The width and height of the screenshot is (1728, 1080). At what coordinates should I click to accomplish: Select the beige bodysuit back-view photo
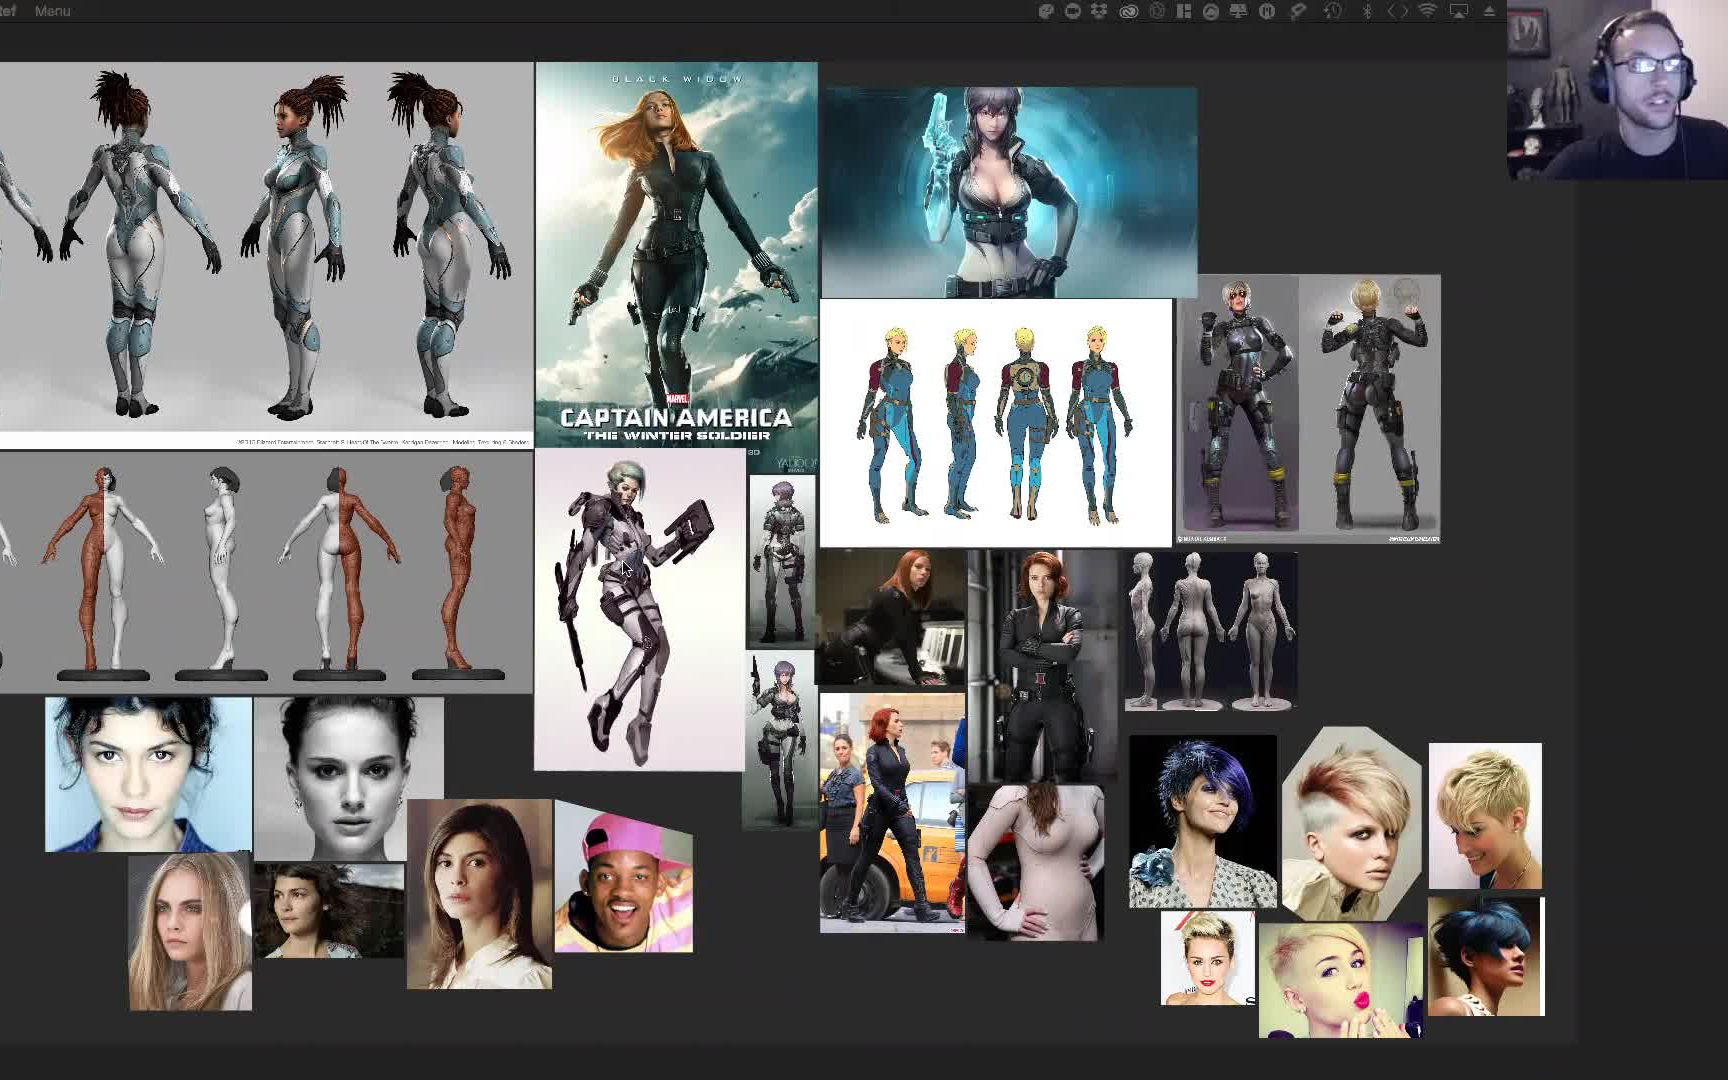1035,863
